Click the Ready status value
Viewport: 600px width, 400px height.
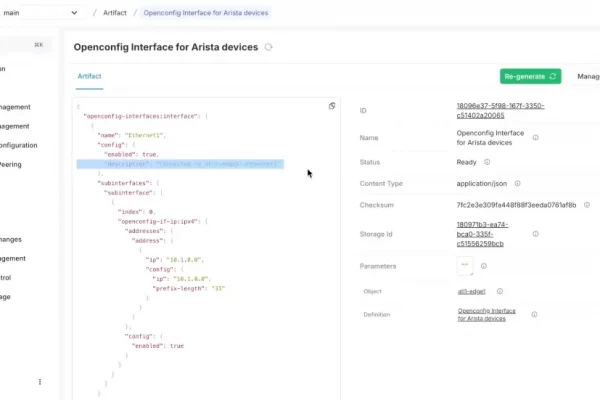(x=466, y=162)
